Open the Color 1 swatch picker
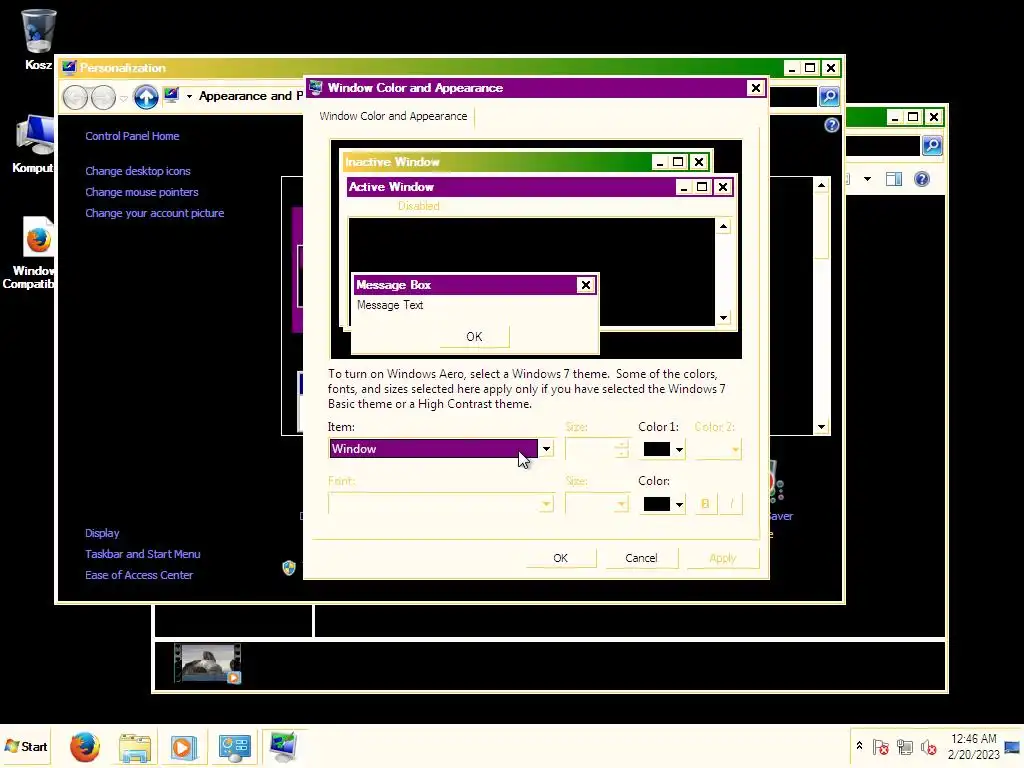The height and width of the screenshot is (768, 1024). (x=662, y=449)
